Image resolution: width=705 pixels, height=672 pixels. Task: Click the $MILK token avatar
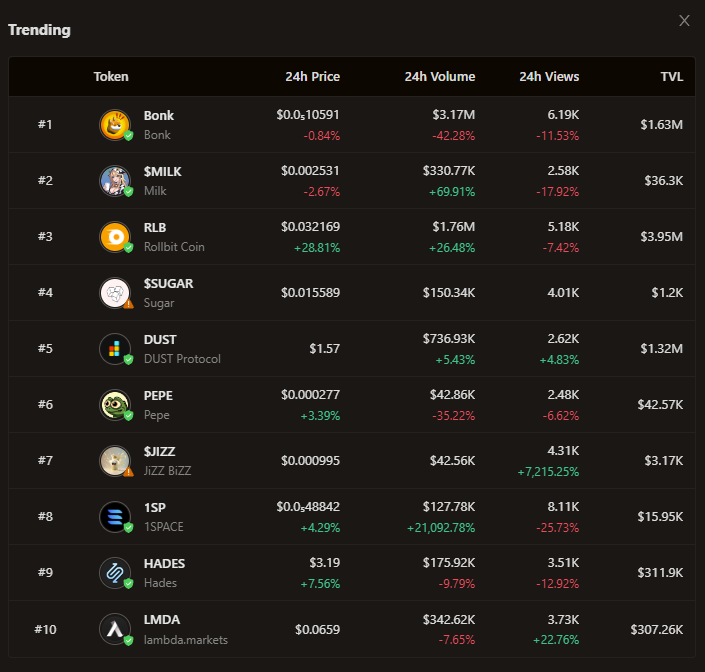tap(115, 181)
